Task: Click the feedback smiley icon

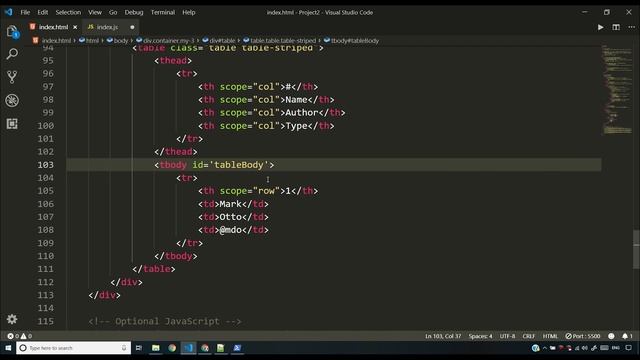Action: coord(611,336)
